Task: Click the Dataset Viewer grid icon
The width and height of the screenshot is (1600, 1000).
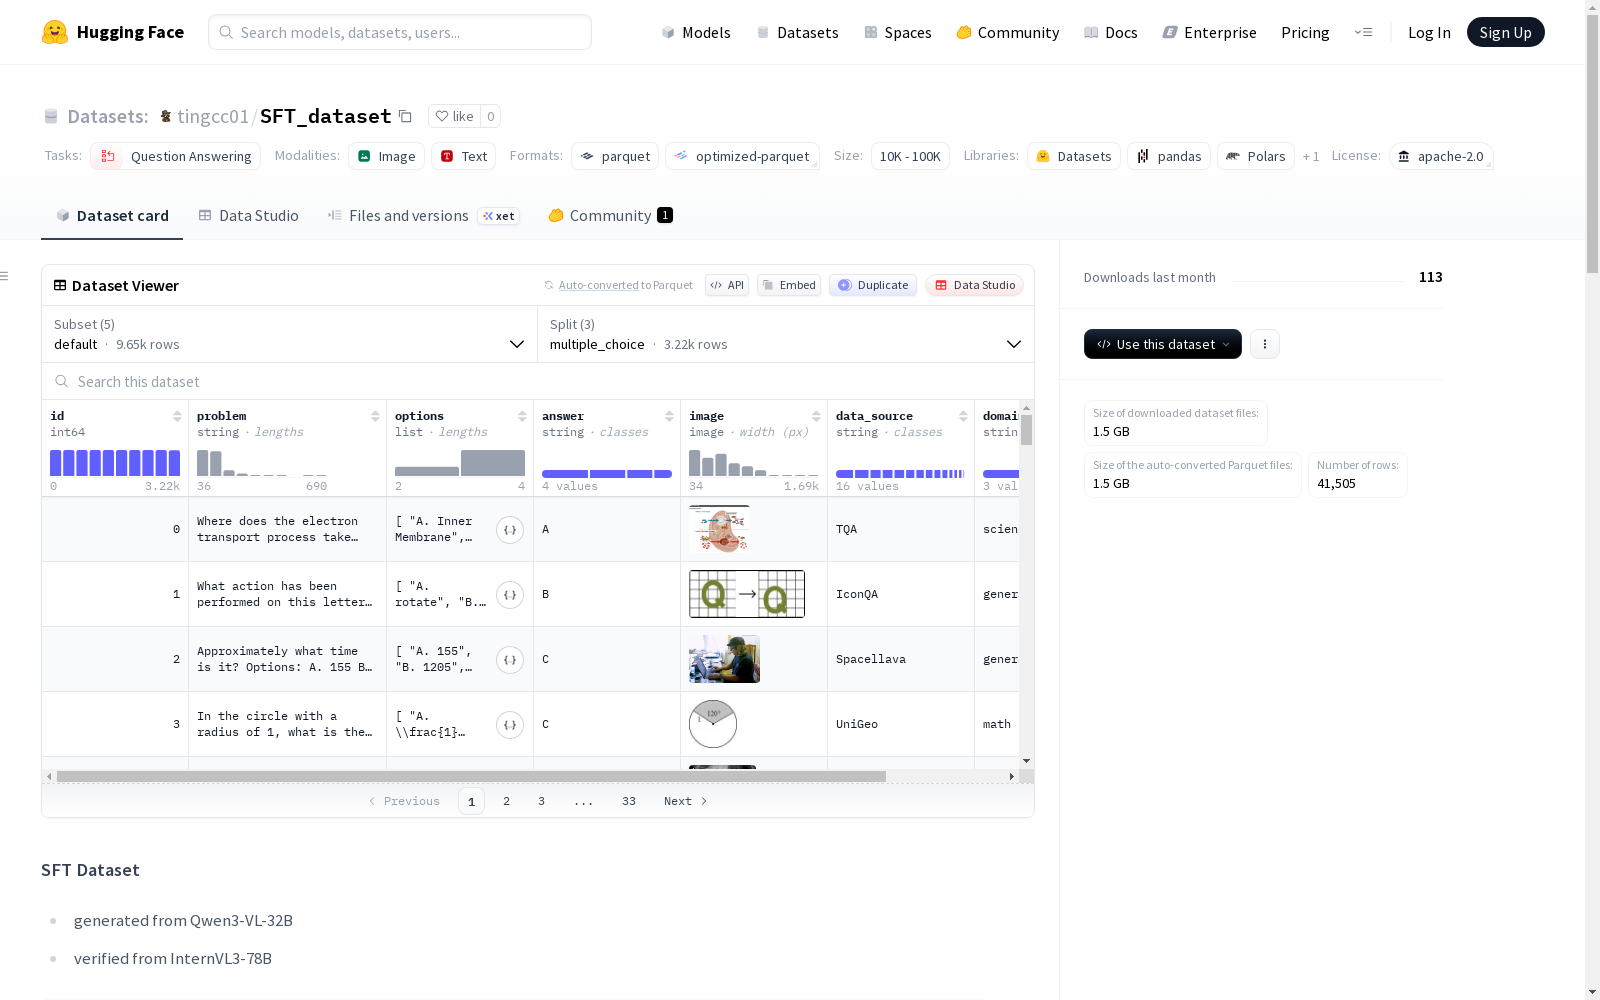Action: [x=60, y=285]
